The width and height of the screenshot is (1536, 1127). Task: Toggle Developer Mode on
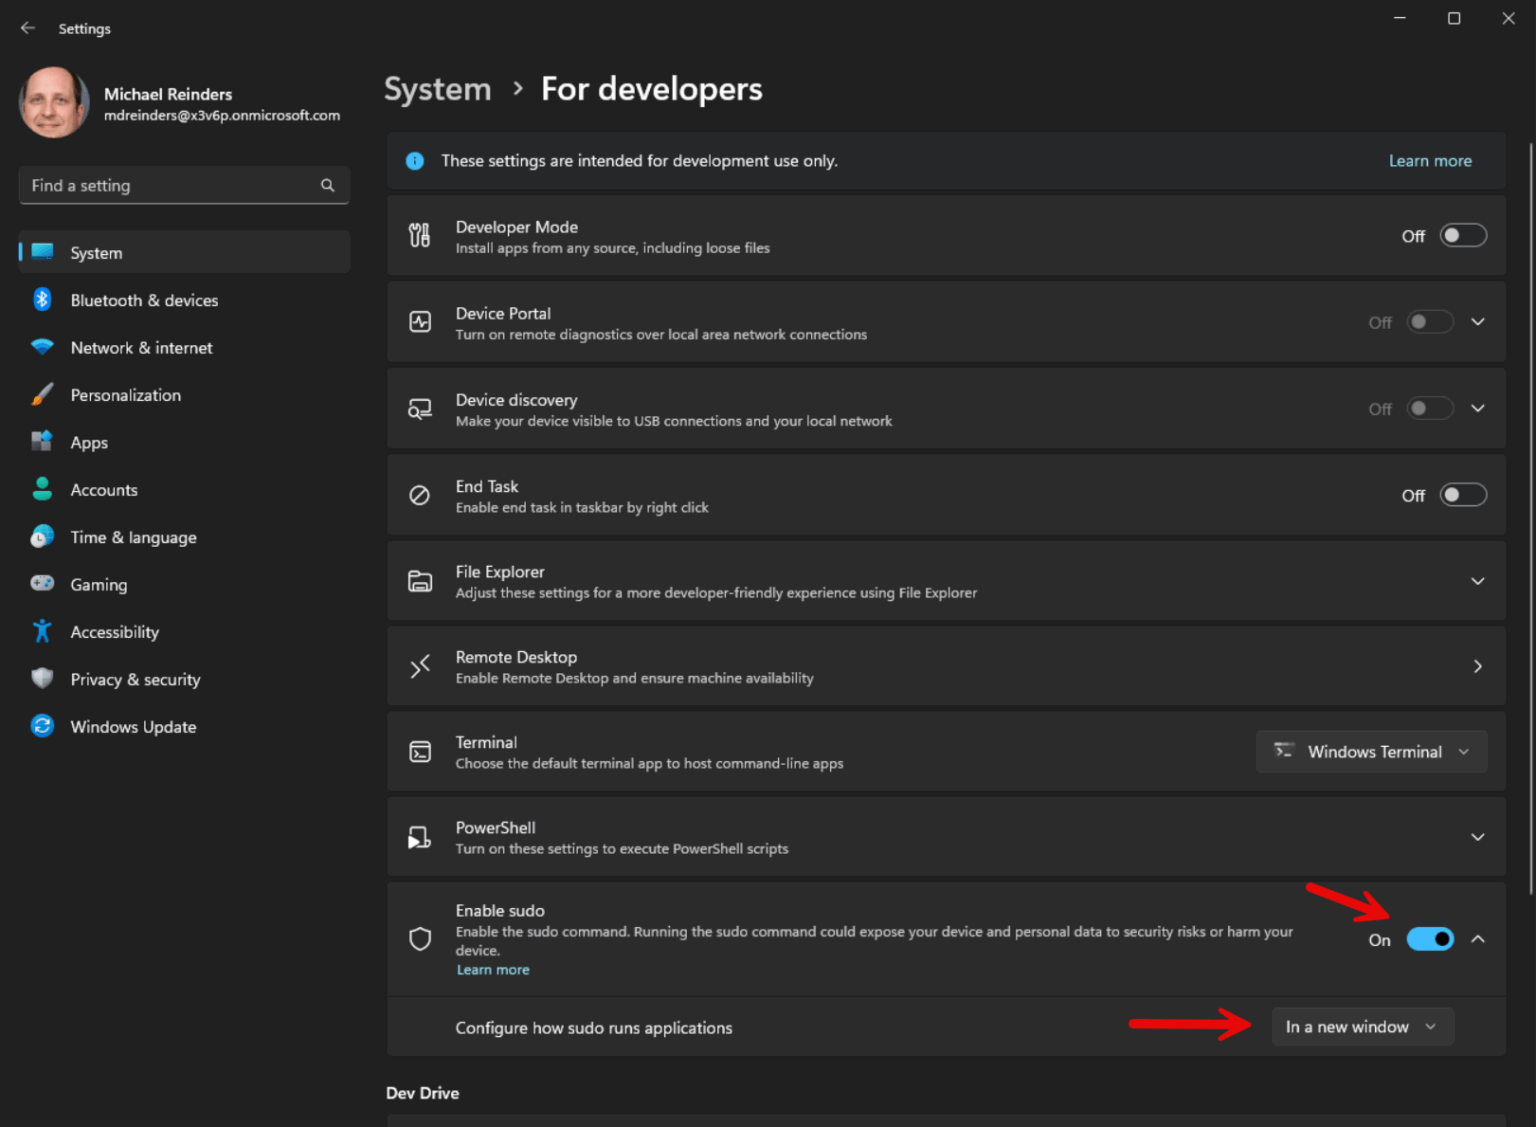pos(1462,235)
